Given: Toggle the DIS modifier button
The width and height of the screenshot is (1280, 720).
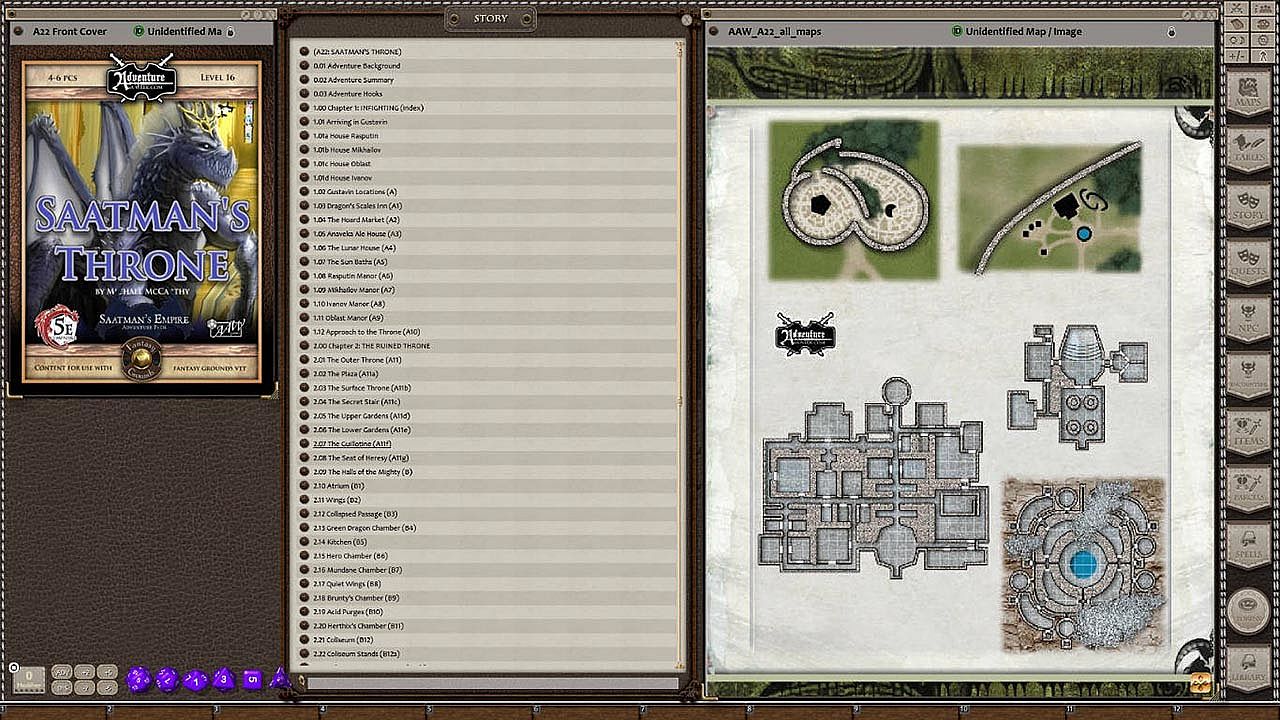Looking at the screenshot, I should point(61,688).
